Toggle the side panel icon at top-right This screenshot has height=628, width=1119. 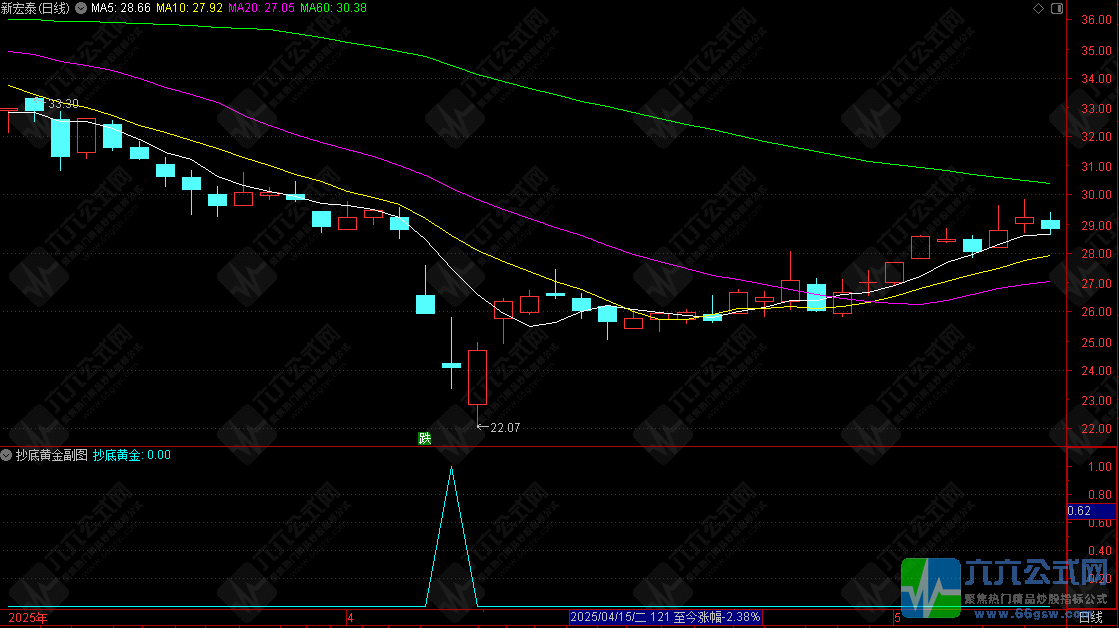(1057, 9)
